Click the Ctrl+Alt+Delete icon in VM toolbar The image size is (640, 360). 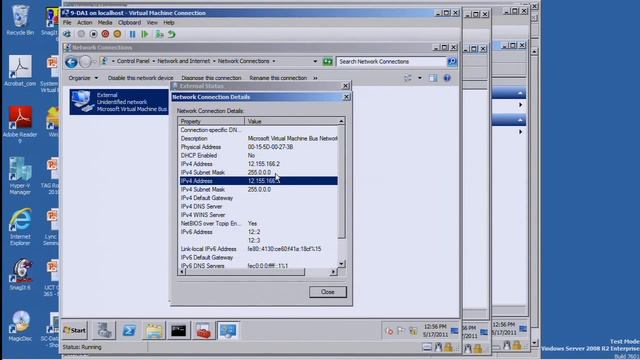67,34
